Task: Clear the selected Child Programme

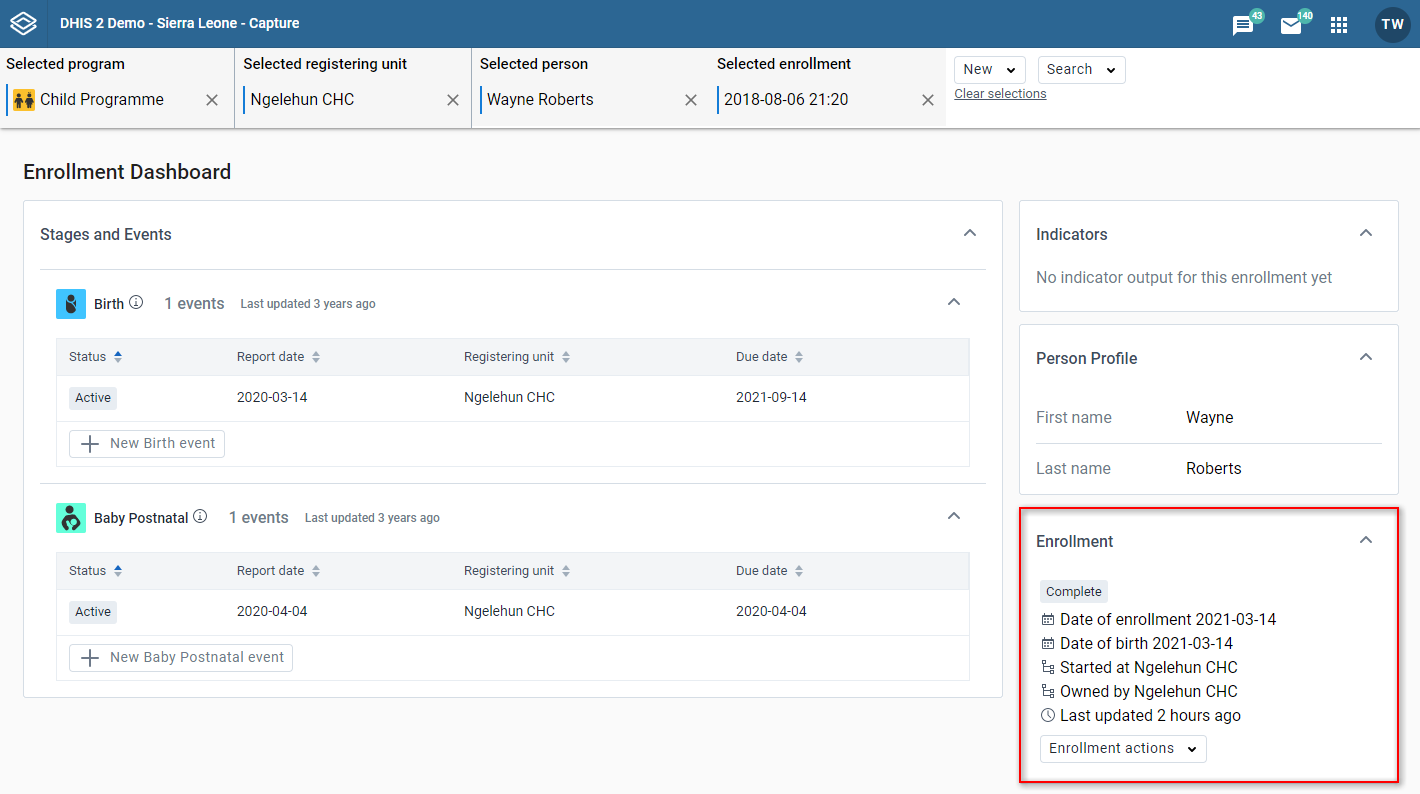Action: click(212, 100)
